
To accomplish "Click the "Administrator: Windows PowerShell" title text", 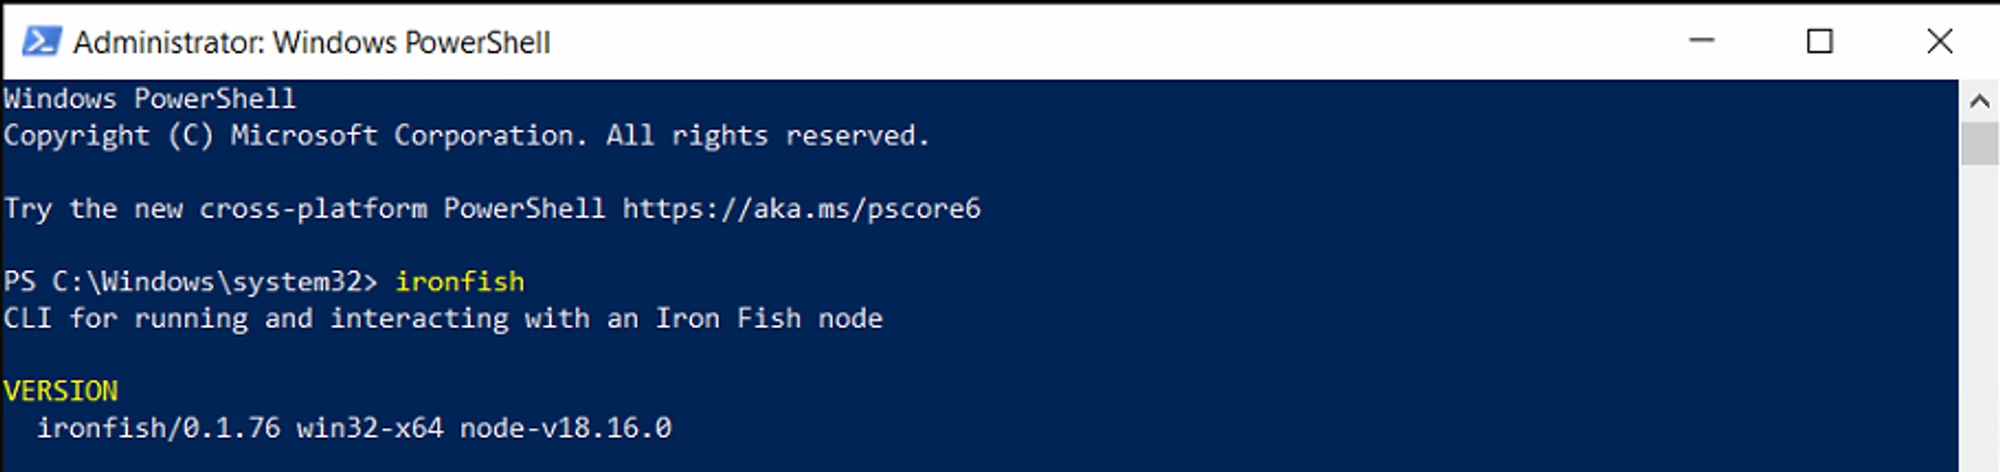I will click(x=311, y=43).
